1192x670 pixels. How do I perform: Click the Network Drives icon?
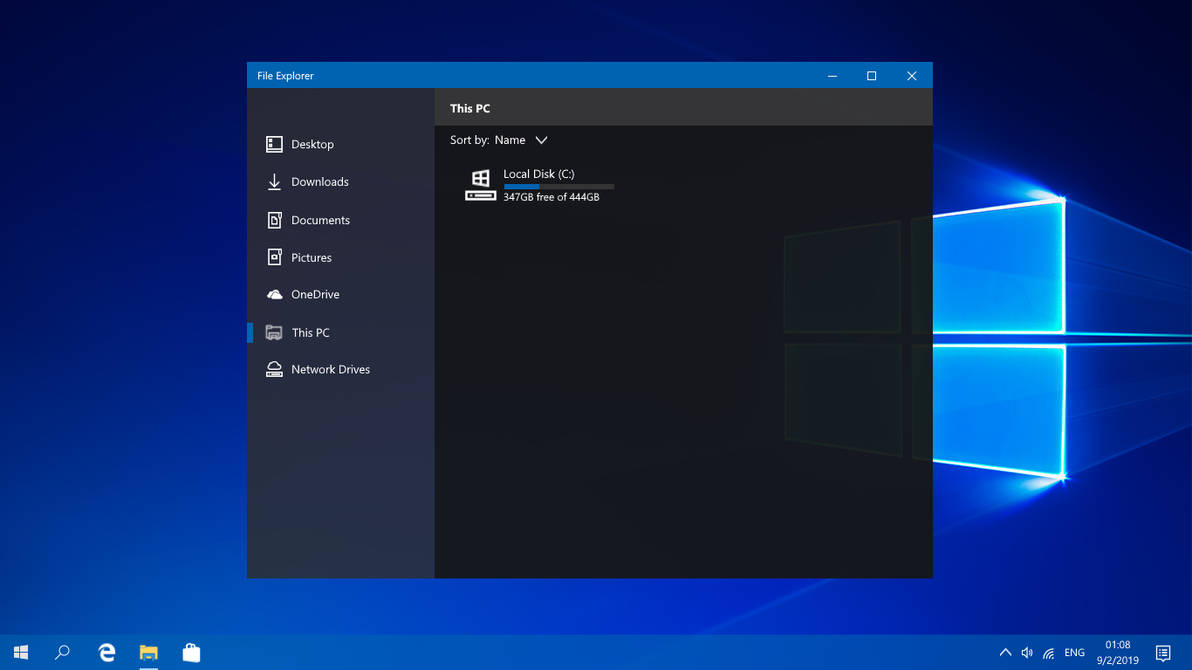274,369
